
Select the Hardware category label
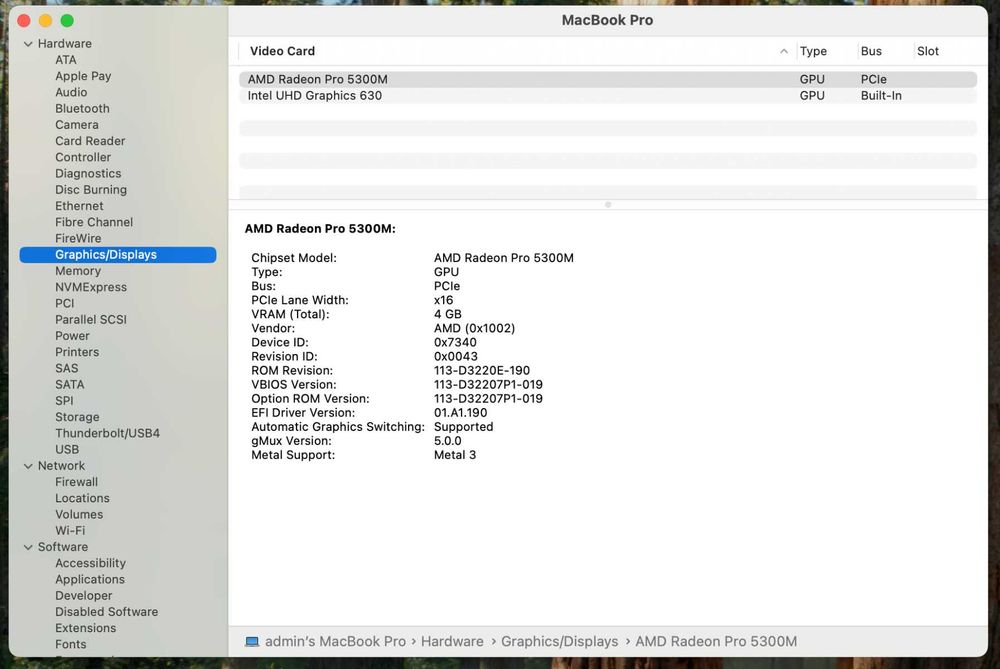pos(64,44)
